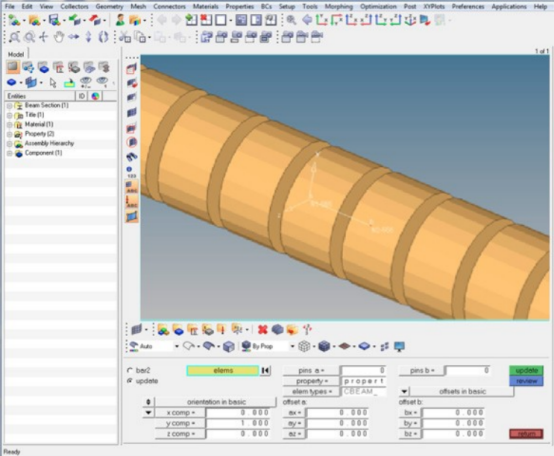Click the horizontal rotate arrows icon

click(x=73, y=37)
